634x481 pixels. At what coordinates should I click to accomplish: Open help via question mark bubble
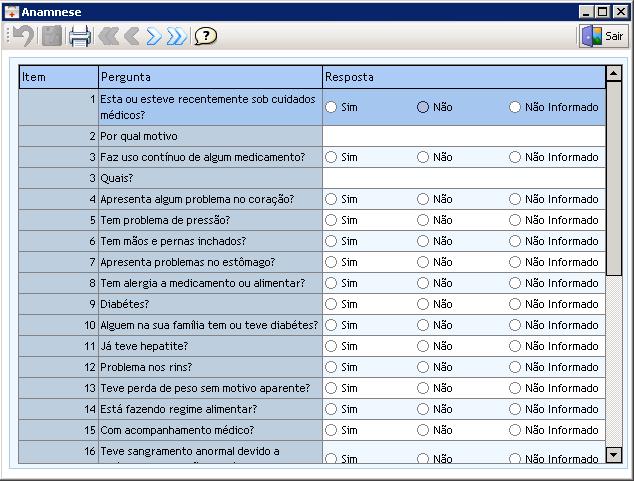point(205,36)
